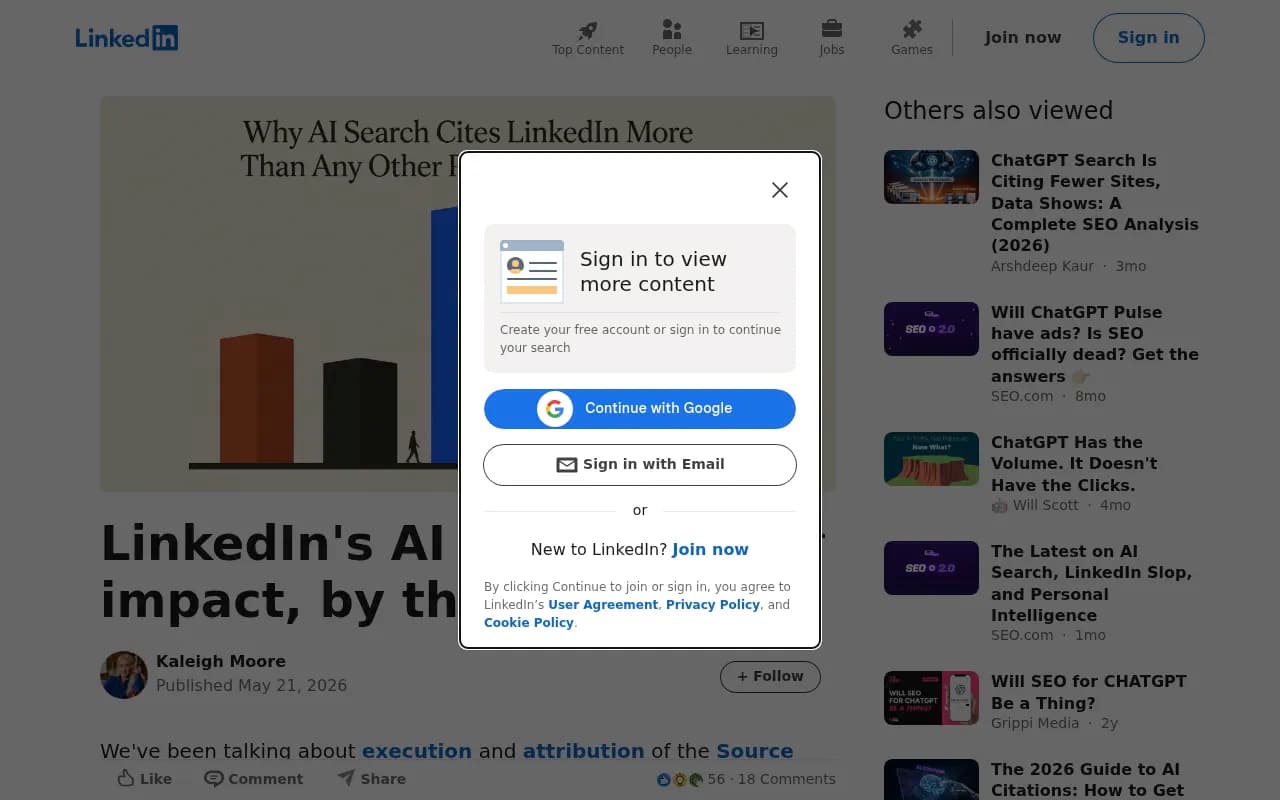Click the Google G logo icon
This screenshot has width=1280, height=800.
tap(555, 408)
